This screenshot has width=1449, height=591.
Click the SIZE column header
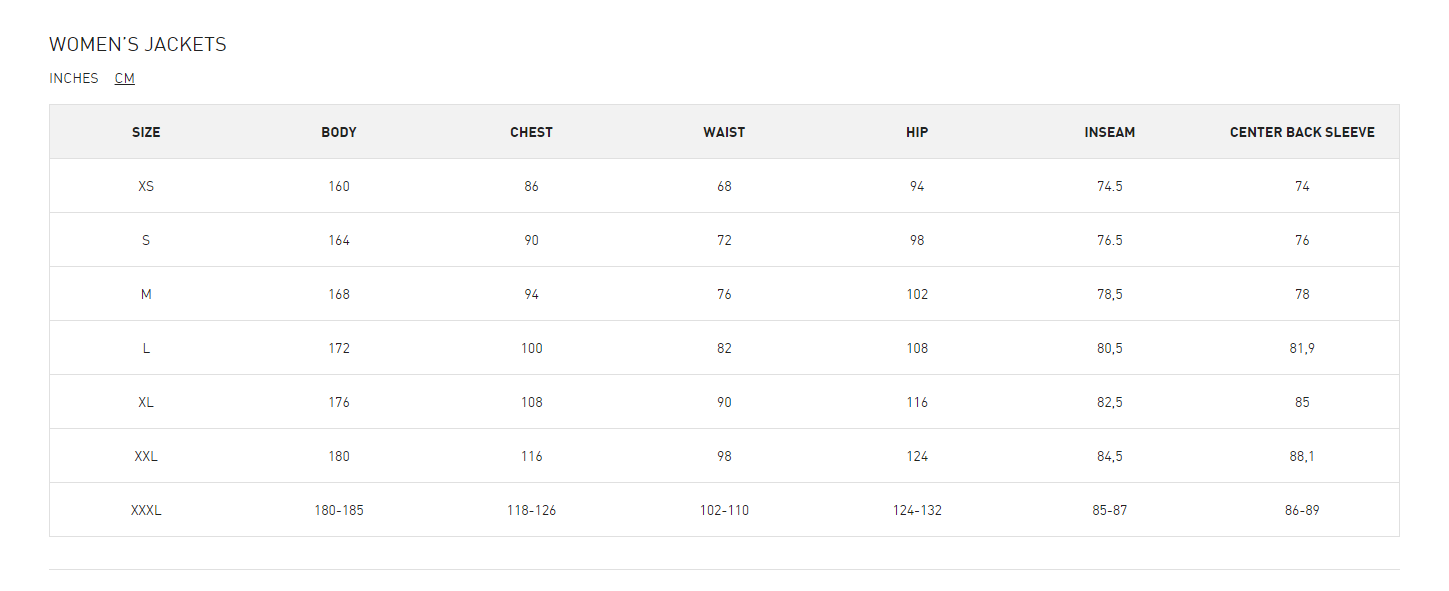pyautogui.click(x=146, y=132)
